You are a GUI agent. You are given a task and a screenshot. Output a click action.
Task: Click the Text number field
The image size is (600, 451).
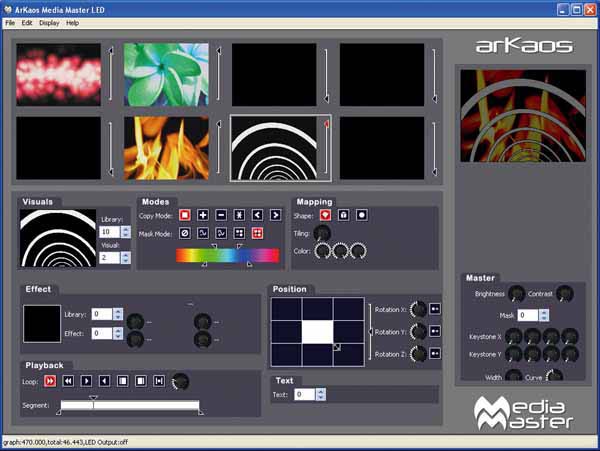click(305, 394)
